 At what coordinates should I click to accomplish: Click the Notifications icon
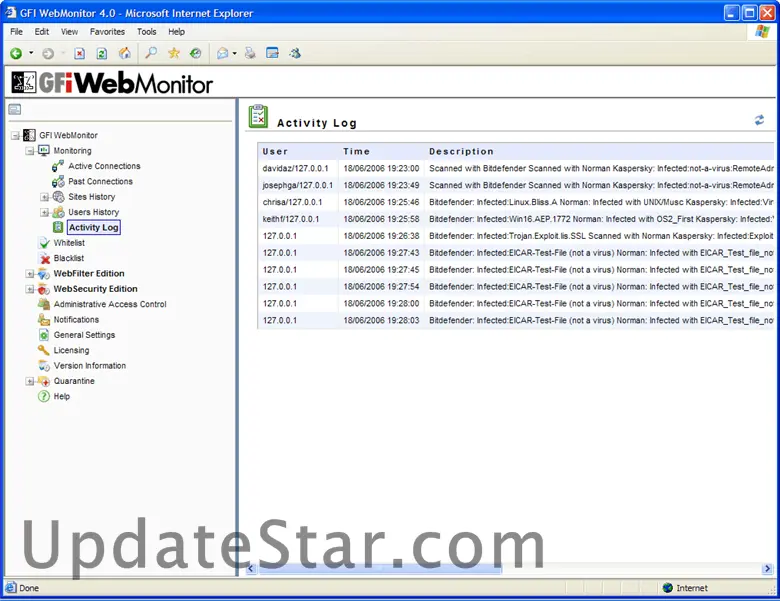44,319
